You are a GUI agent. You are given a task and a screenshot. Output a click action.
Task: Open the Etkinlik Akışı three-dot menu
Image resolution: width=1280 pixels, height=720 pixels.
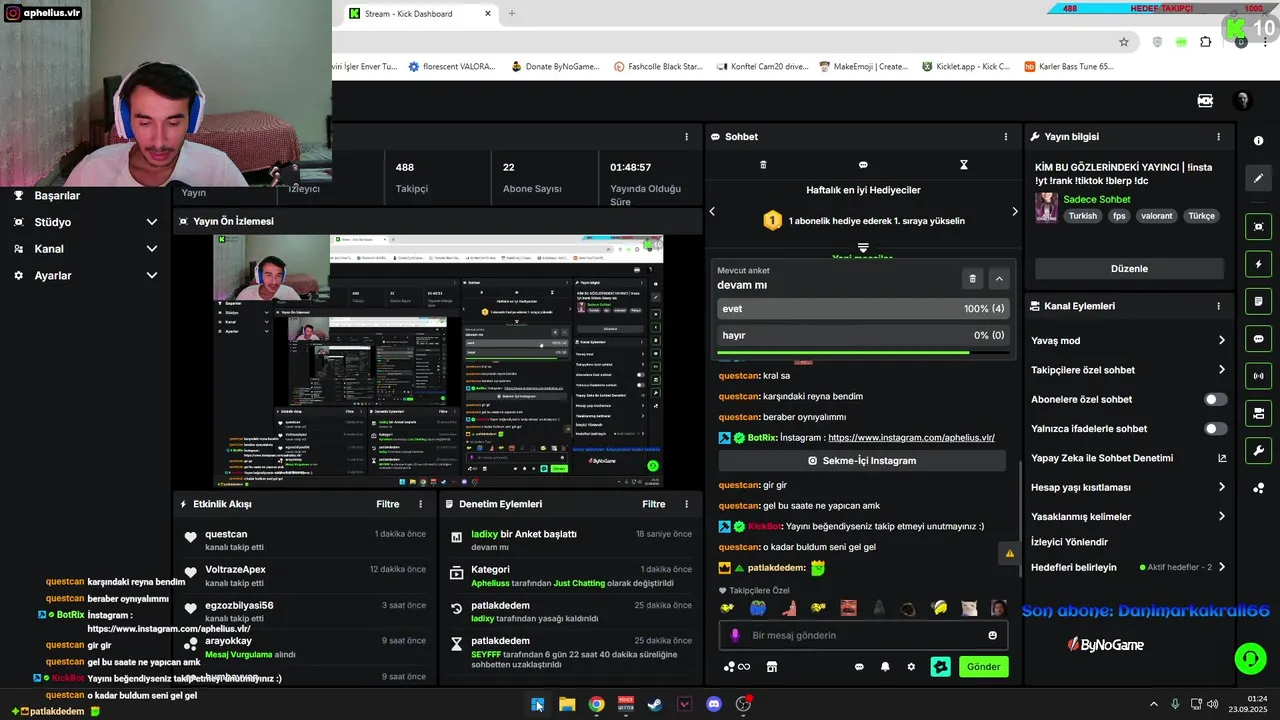(420, 504)
